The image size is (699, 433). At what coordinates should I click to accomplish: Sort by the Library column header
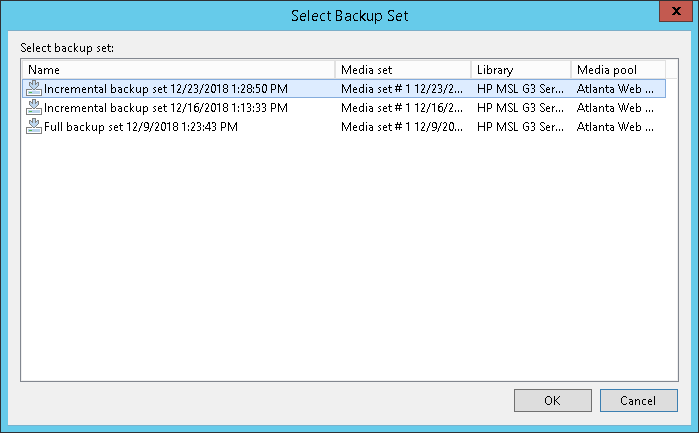coord(520,70)
